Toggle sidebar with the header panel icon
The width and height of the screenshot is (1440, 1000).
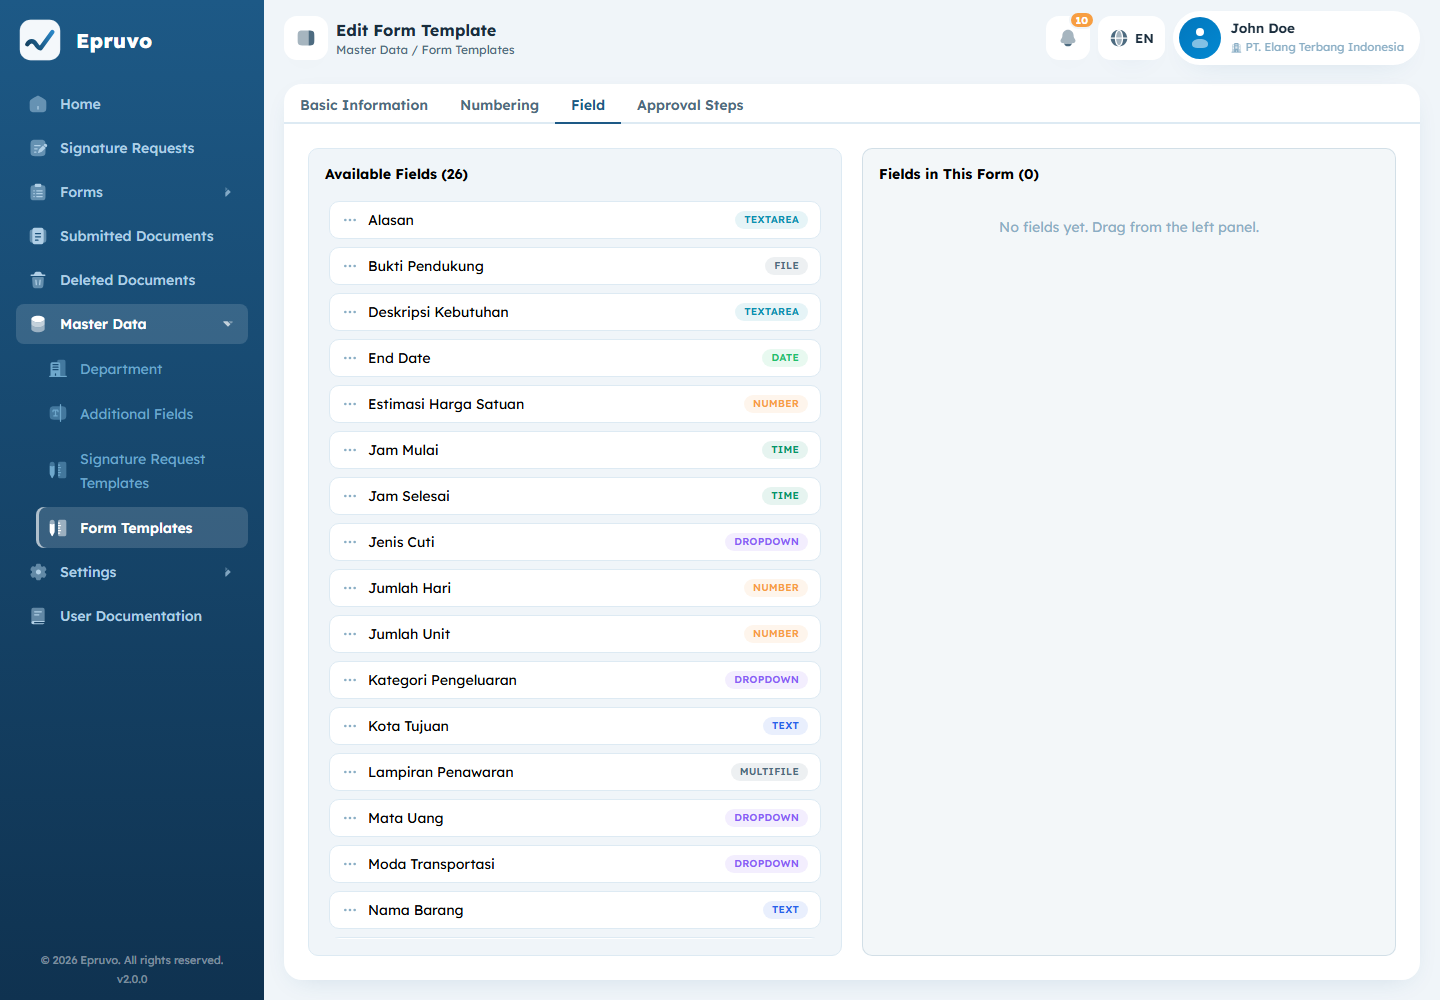306,38
